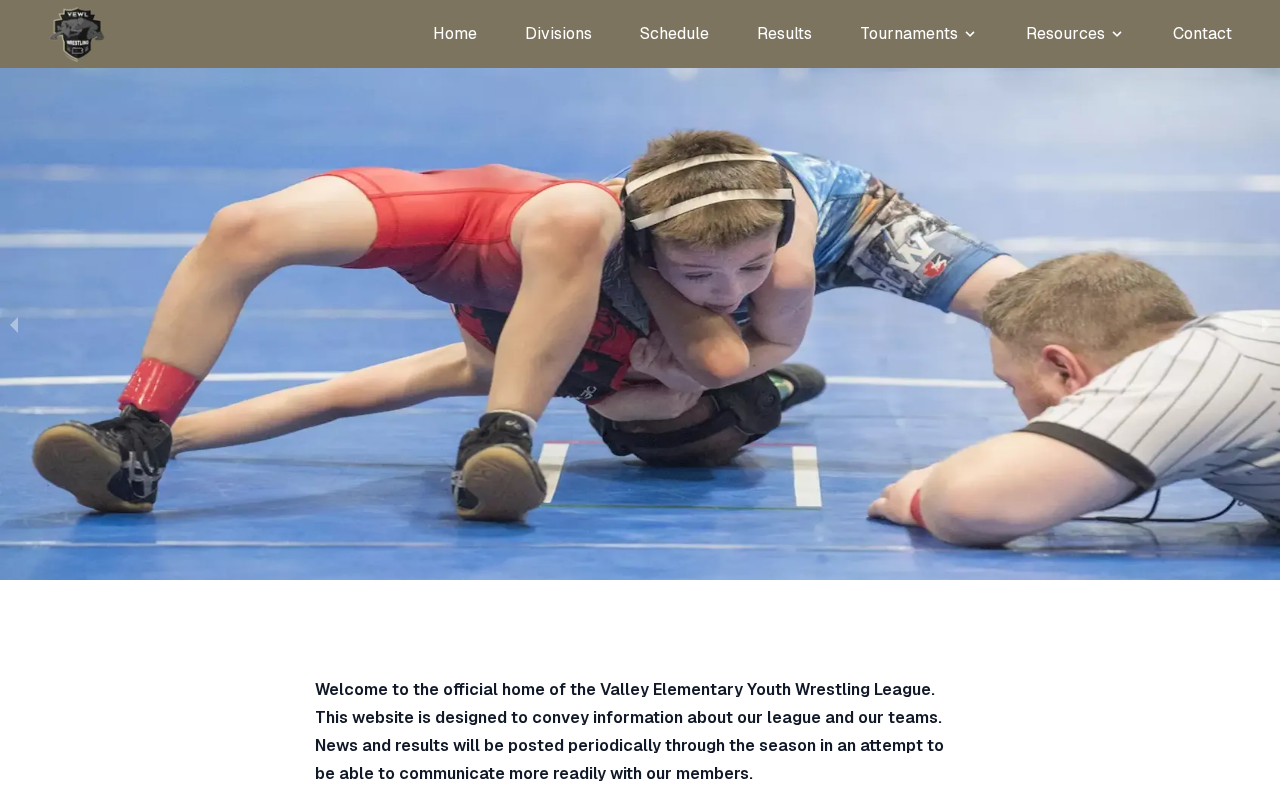
Task: Show the previous slide using the left arrow
Action: 13,325
